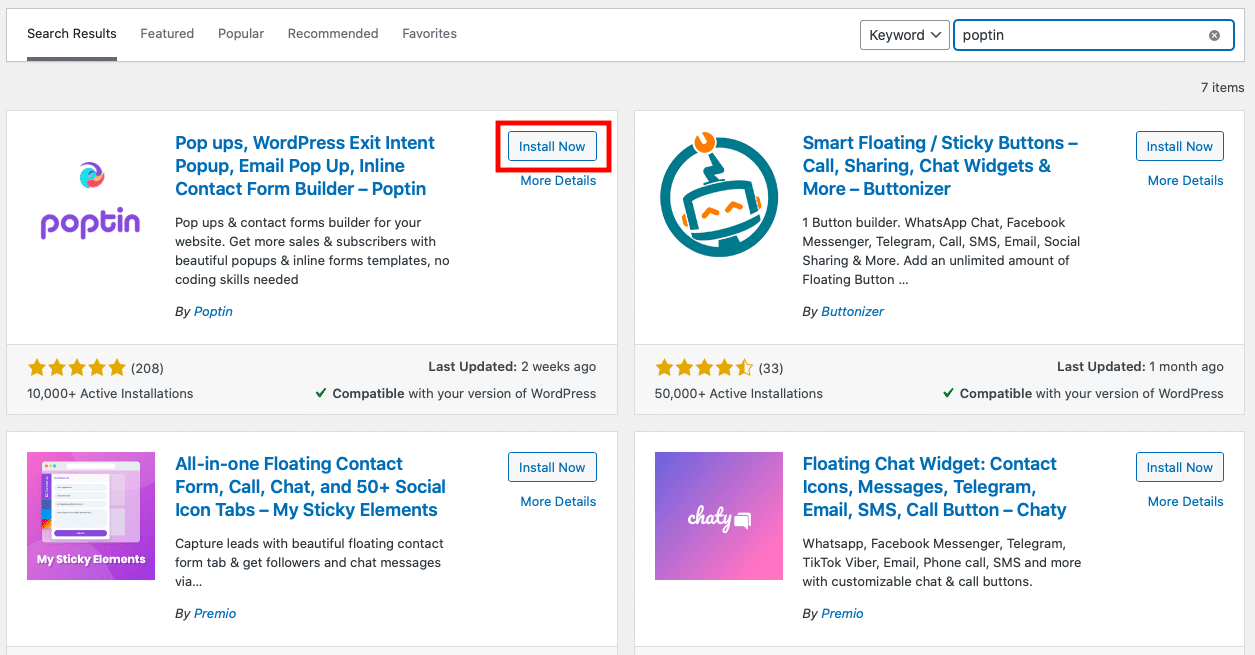Click the Buttonizer robot logo
This screenshot has width=1255, height=655.
tap(719, 196)
